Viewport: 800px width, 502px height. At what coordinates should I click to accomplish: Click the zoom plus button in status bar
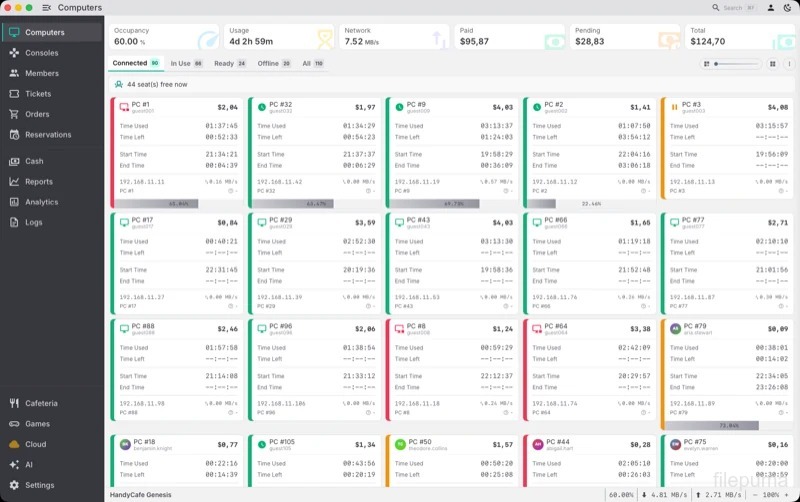point(786,495)
